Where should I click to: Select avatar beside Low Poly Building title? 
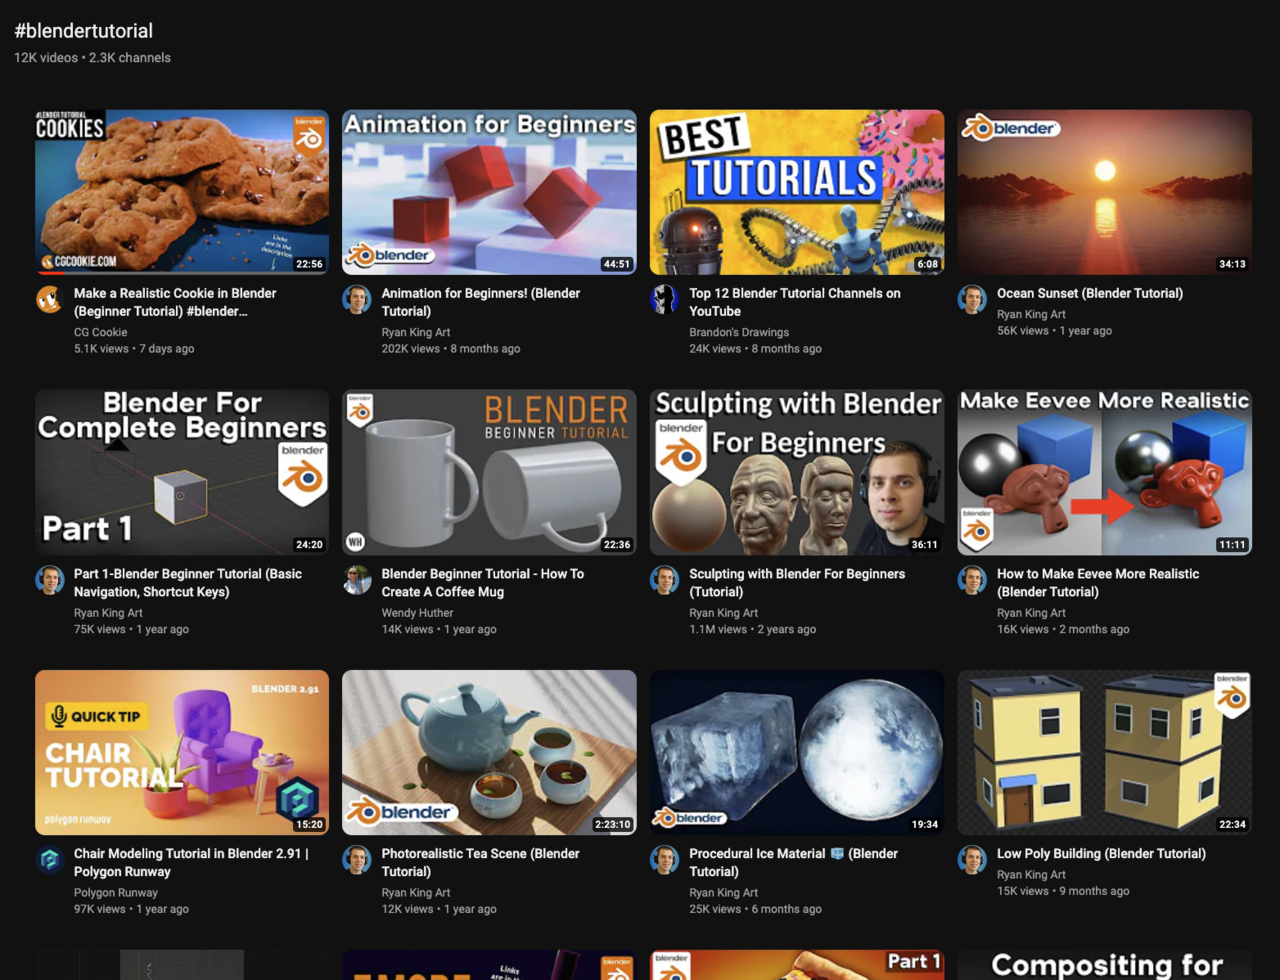972,860
